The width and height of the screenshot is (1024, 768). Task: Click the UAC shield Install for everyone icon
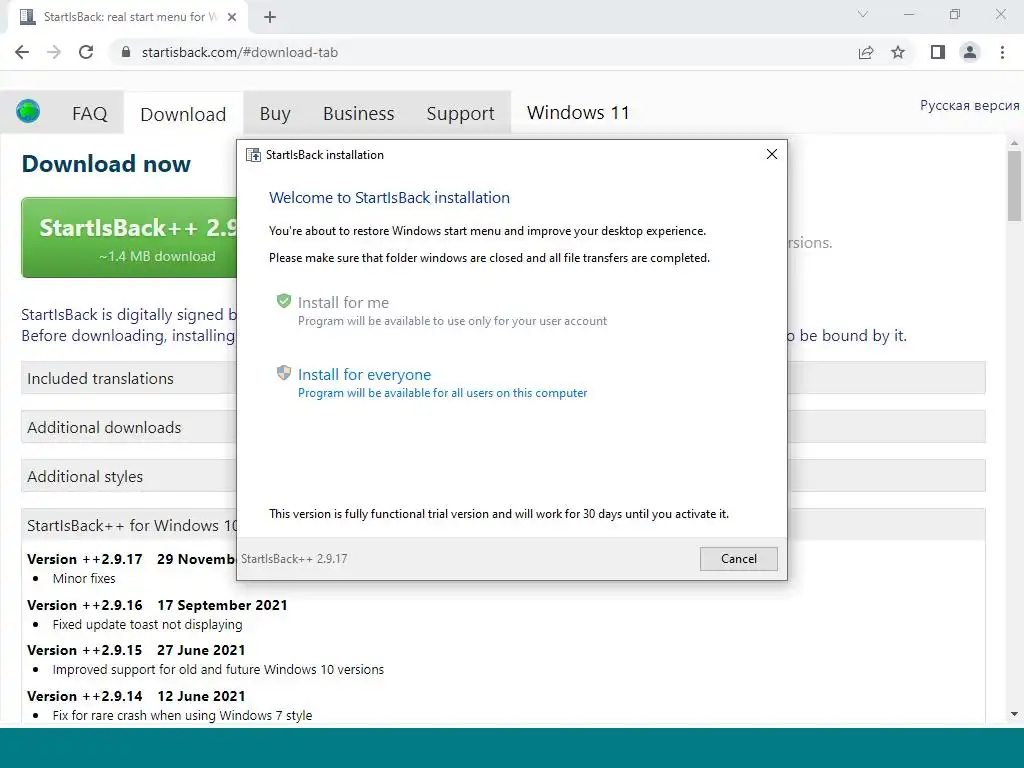[283, 373]
